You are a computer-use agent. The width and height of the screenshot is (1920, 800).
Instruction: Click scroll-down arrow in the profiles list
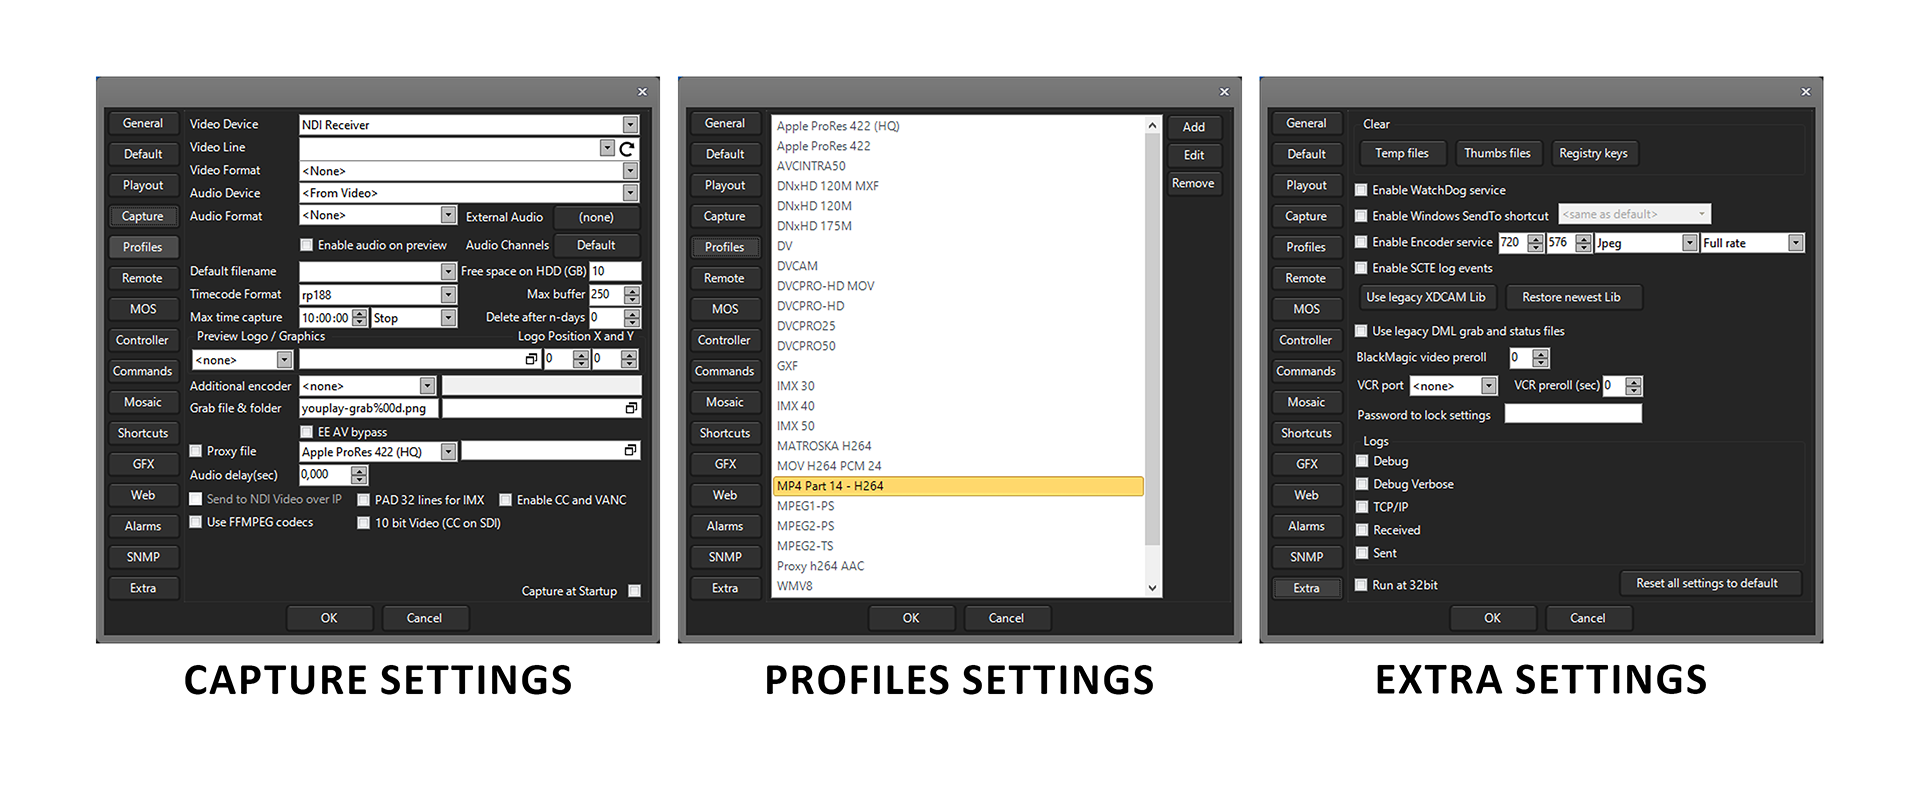(1152, 588)
